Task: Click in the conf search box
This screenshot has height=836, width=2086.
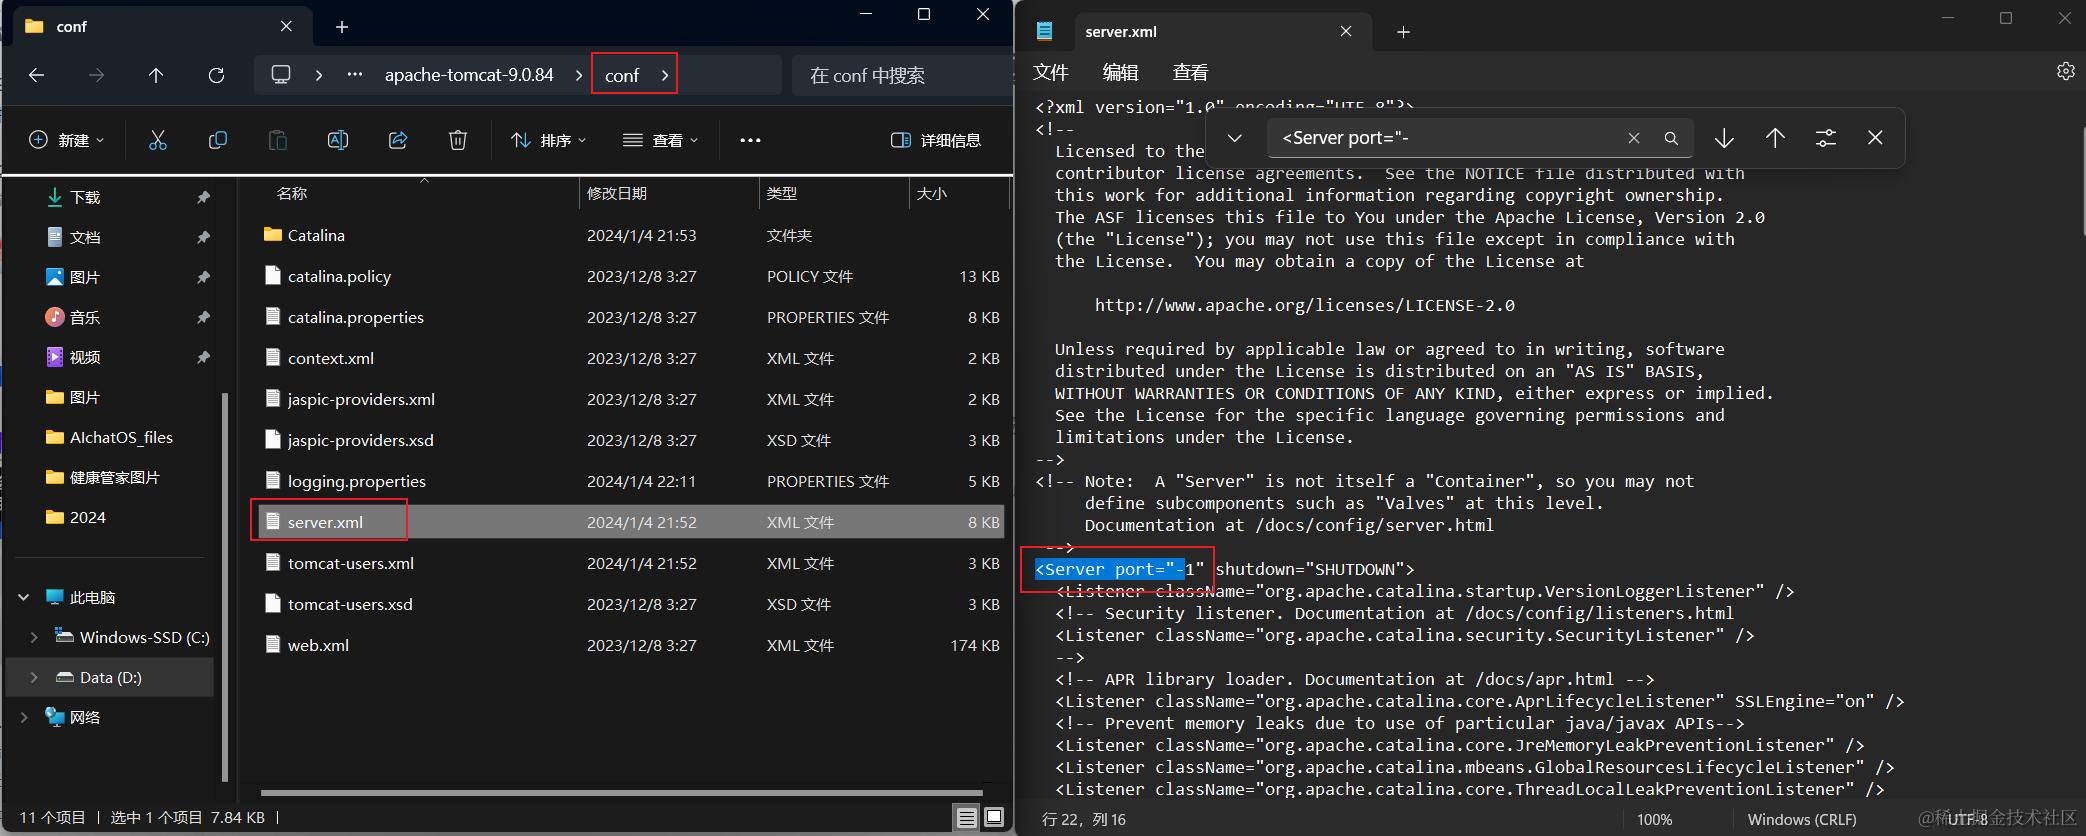Action: tap(900, 75)
